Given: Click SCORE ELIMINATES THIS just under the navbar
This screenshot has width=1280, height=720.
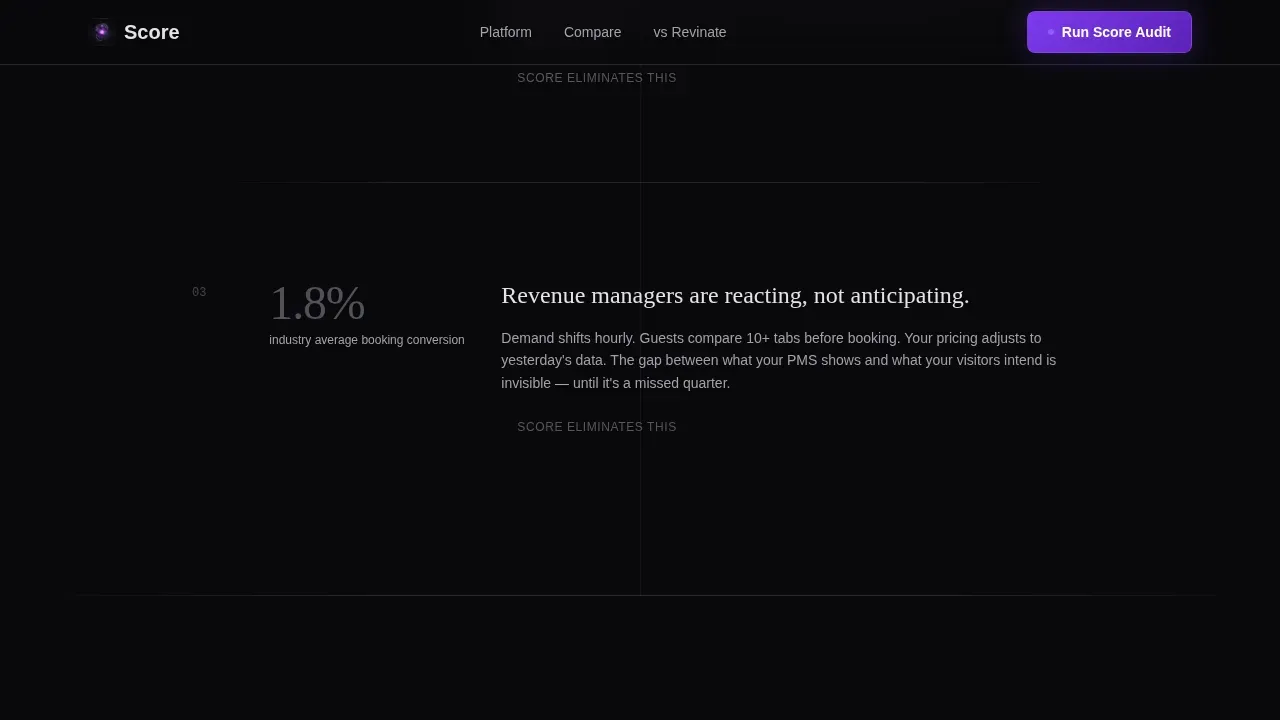Looking at the screenshot, I should point(597,78).
